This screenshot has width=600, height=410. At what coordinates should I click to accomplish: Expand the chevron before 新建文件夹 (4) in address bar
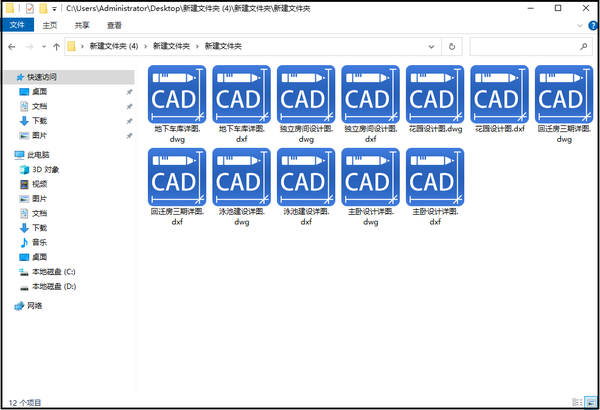point(82,47)
